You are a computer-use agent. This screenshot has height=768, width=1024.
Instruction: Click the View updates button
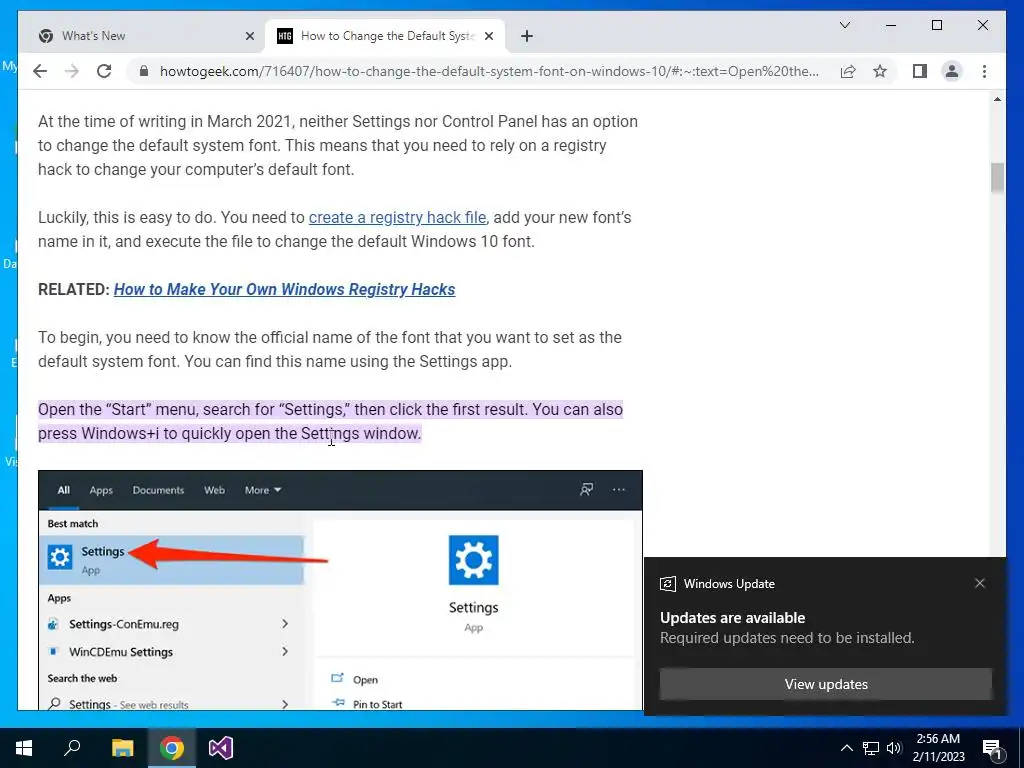[826, 684]
